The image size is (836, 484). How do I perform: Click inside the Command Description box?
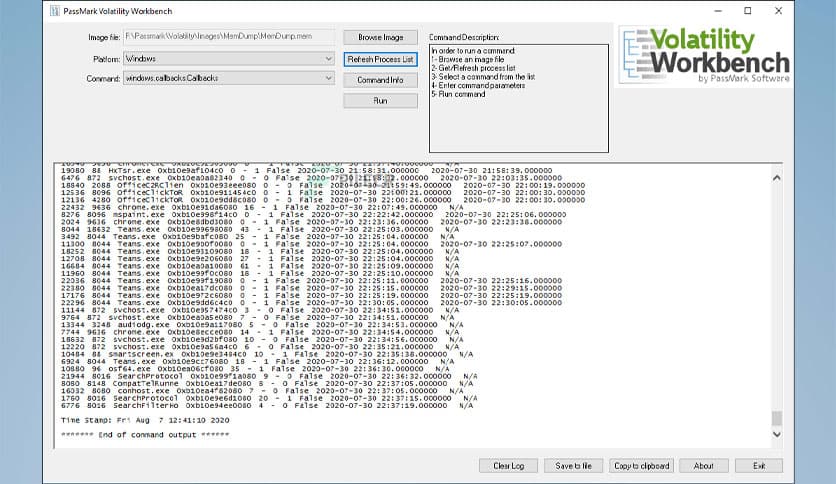tap(519, 99)
